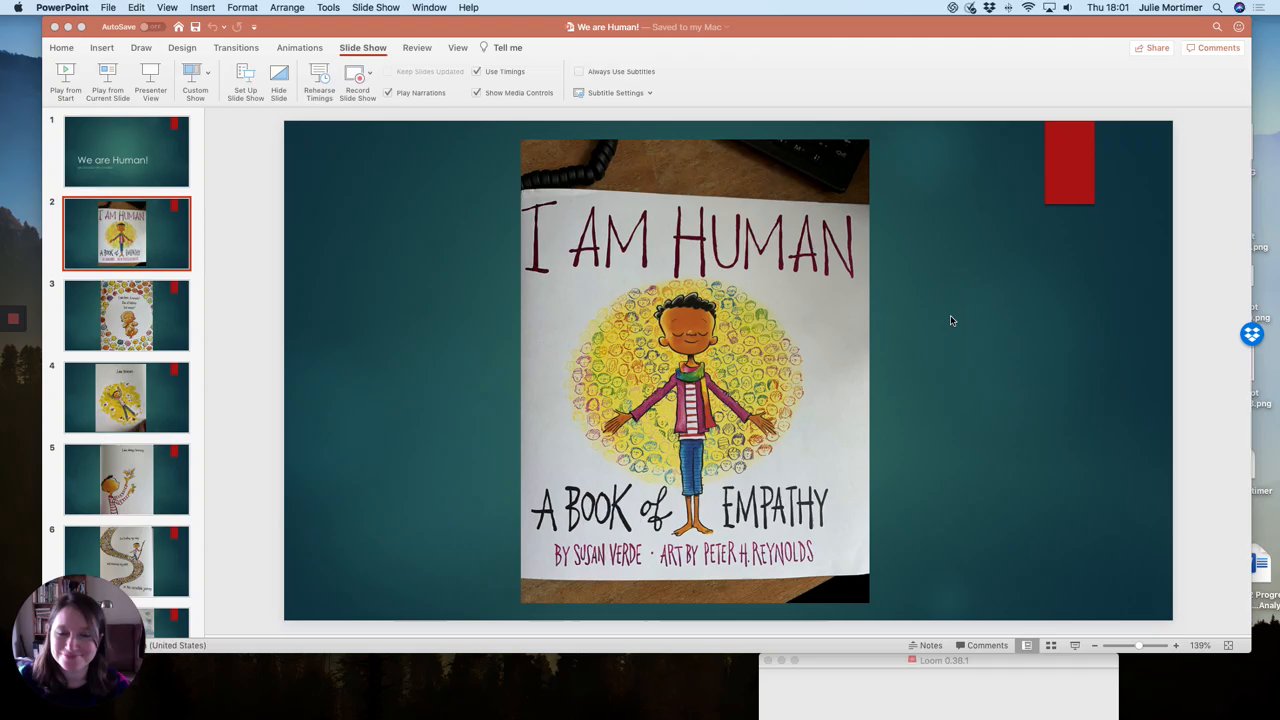Select the red rectangle on slide
Viewport: 1280px width, 720px height.
[x=1069, y=162]
